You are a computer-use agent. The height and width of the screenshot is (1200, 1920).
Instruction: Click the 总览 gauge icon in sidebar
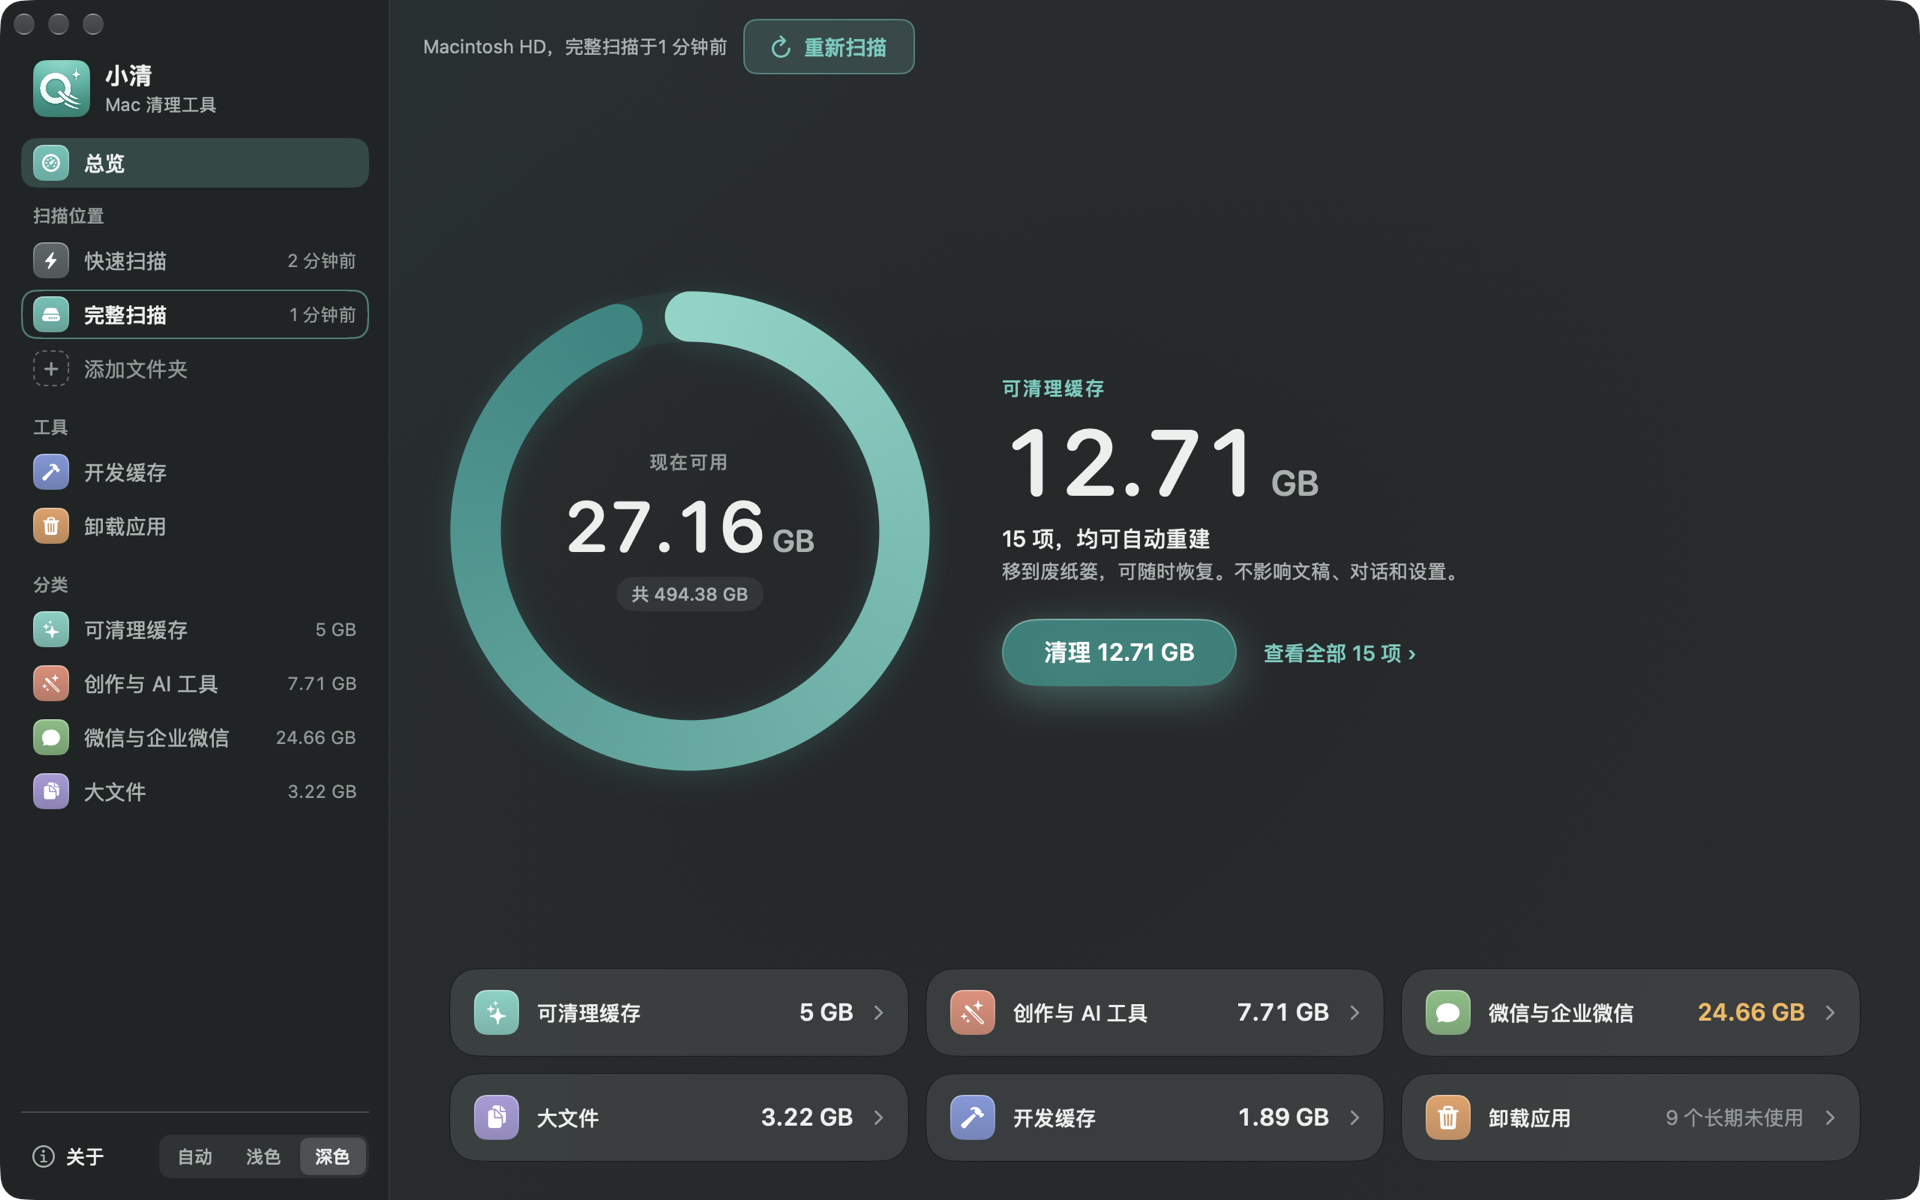coord(51,163)
